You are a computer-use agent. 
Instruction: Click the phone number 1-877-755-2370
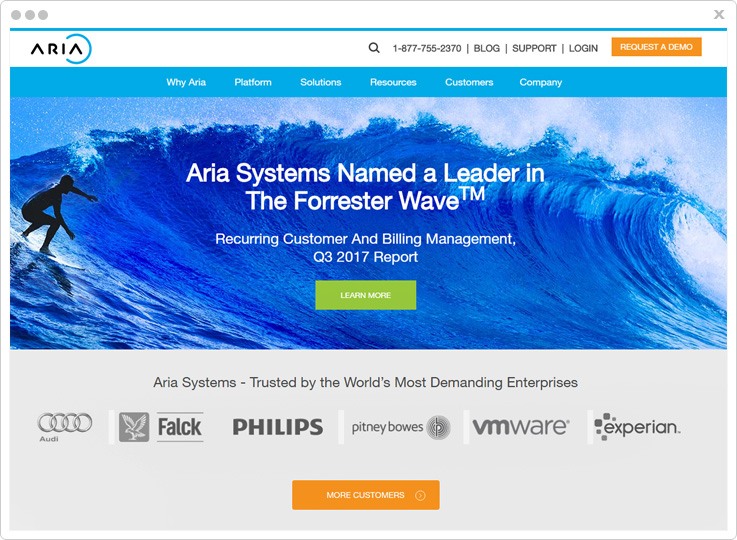click(x=427, y=48)
